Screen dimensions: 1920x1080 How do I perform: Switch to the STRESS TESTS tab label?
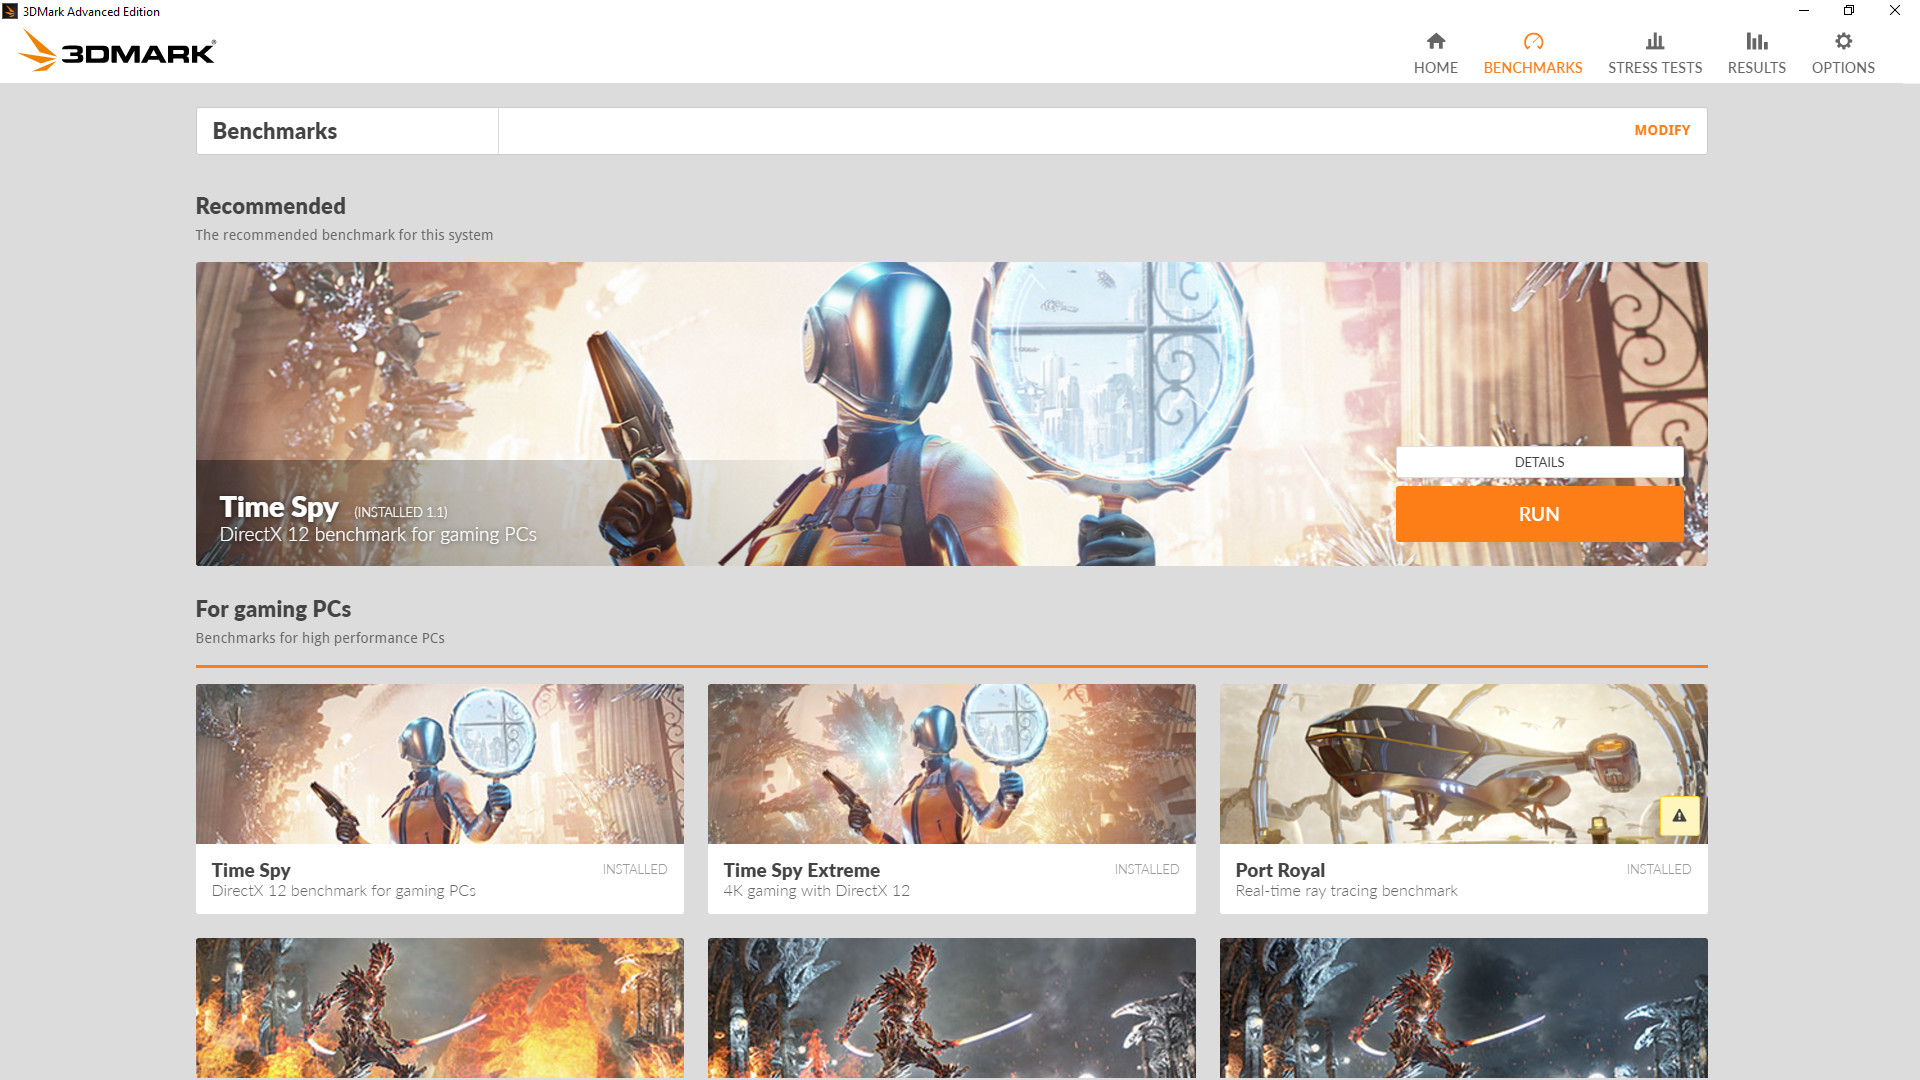click(x=1654, y=68)
